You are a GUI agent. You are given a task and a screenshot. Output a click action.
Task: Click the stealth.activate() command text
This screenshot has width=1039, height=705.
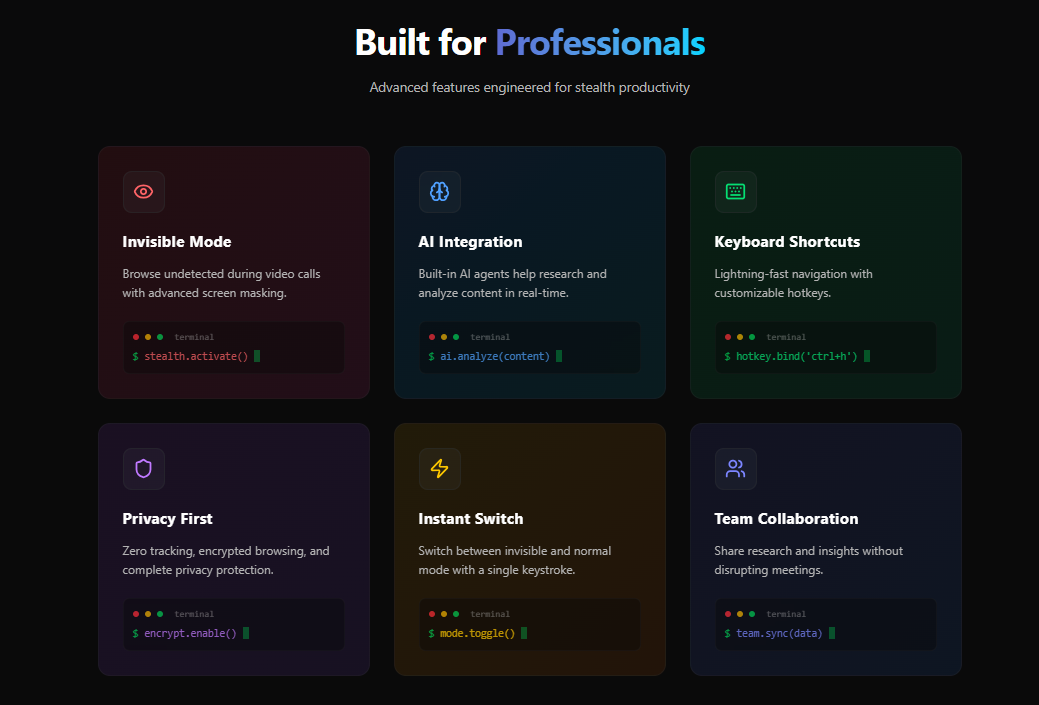tap(196, 356)
